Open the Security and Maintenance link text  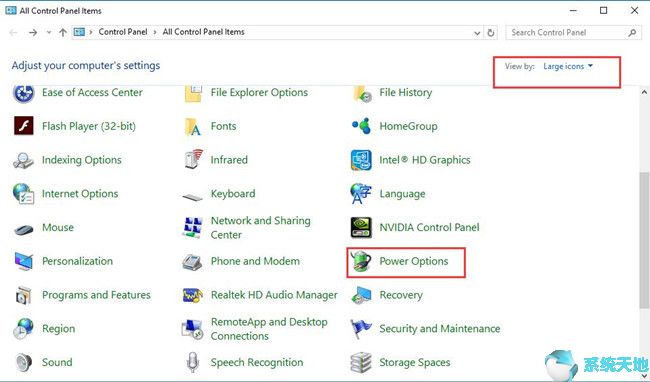(440, 329)
